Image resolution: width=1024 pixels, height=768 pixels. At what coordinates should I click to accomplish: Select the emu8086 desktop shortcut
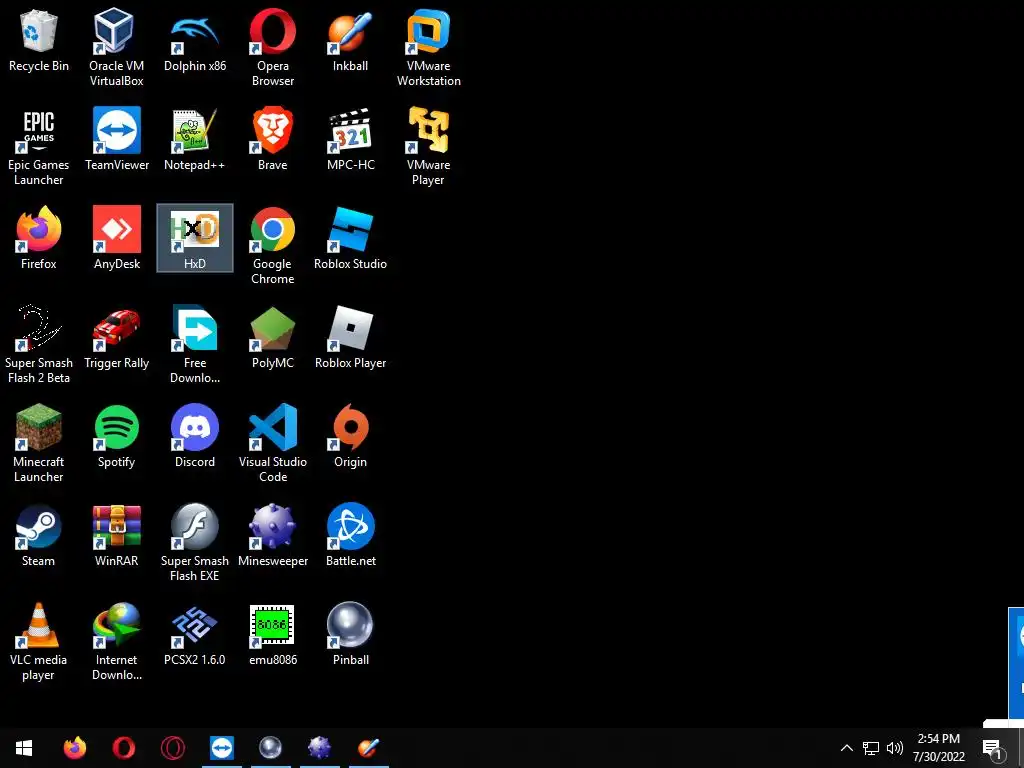coord(272,634)
